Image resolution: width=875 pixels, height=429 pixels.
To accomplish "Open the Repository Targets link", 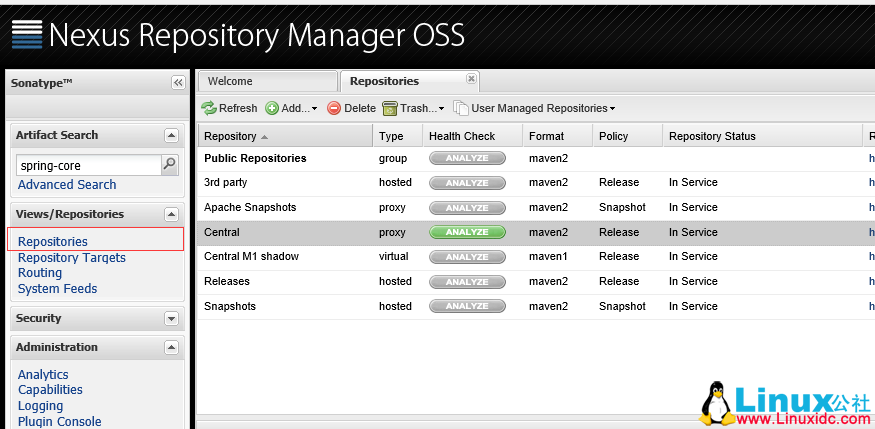I will click(x=72, y=257).
